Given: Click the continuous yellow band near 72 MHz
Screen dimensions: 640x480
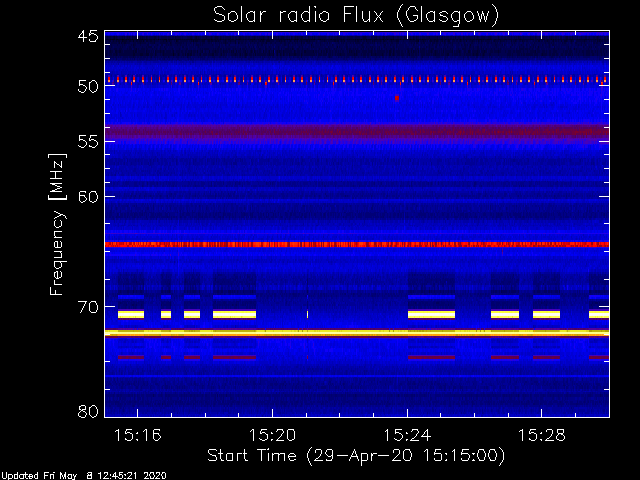Looking at the screenshot, I should (x=357, y=333).
